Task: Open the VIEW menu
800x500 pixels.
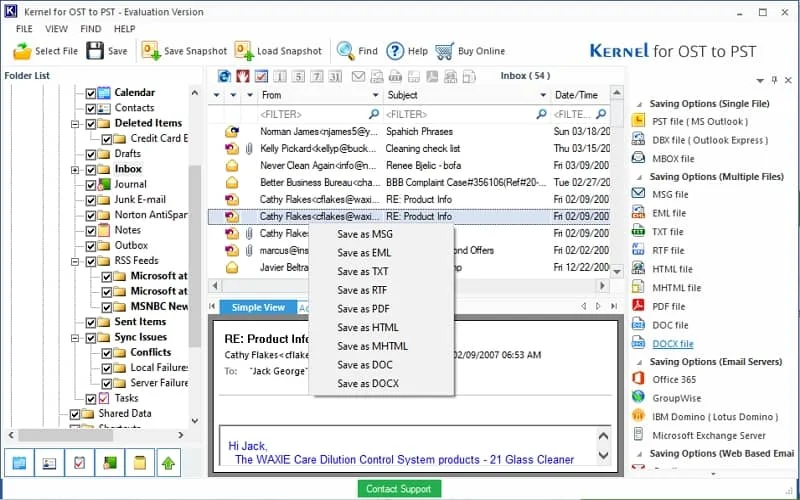Action: point(56,29)
